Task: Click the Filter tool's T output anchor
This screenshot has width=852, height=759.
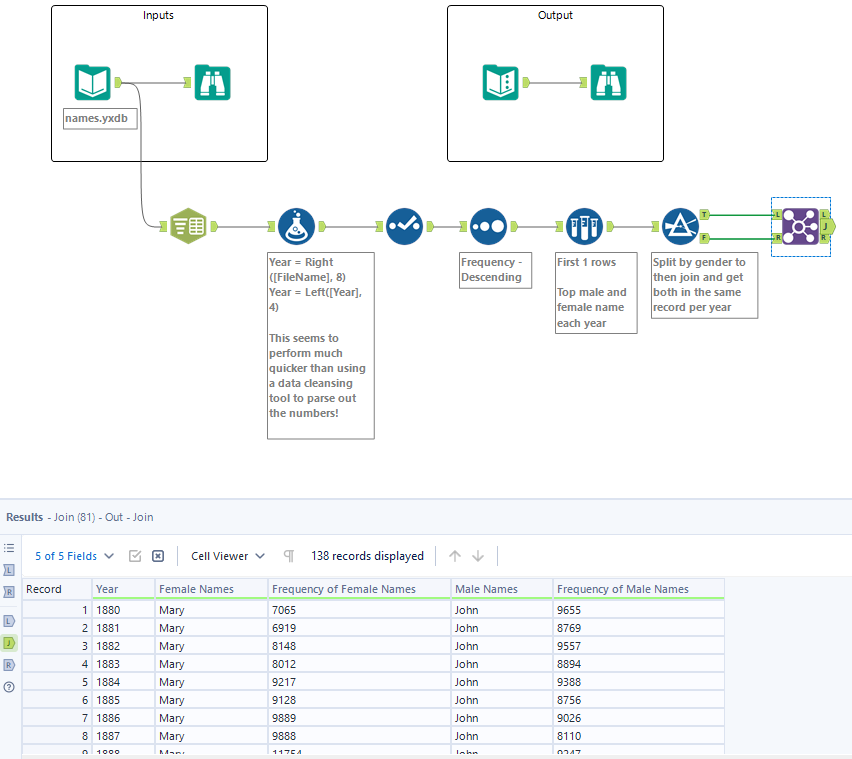Action: pos(704,215)
